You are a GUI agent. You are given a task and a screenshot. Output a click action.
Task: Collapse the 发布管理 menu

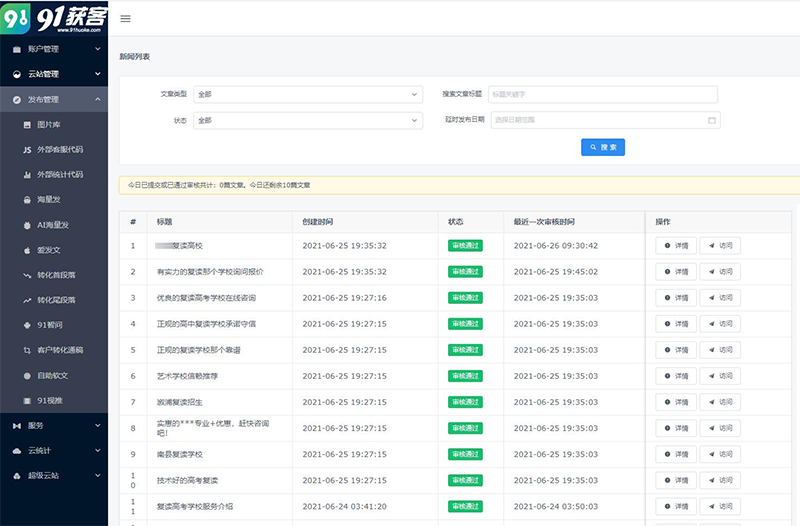click(54, 99)
